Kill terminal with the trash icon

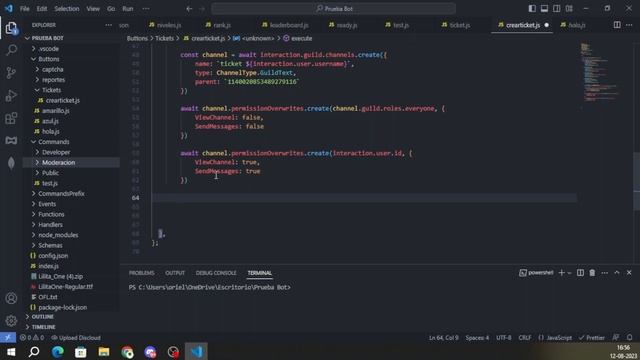tap(592, 273)
